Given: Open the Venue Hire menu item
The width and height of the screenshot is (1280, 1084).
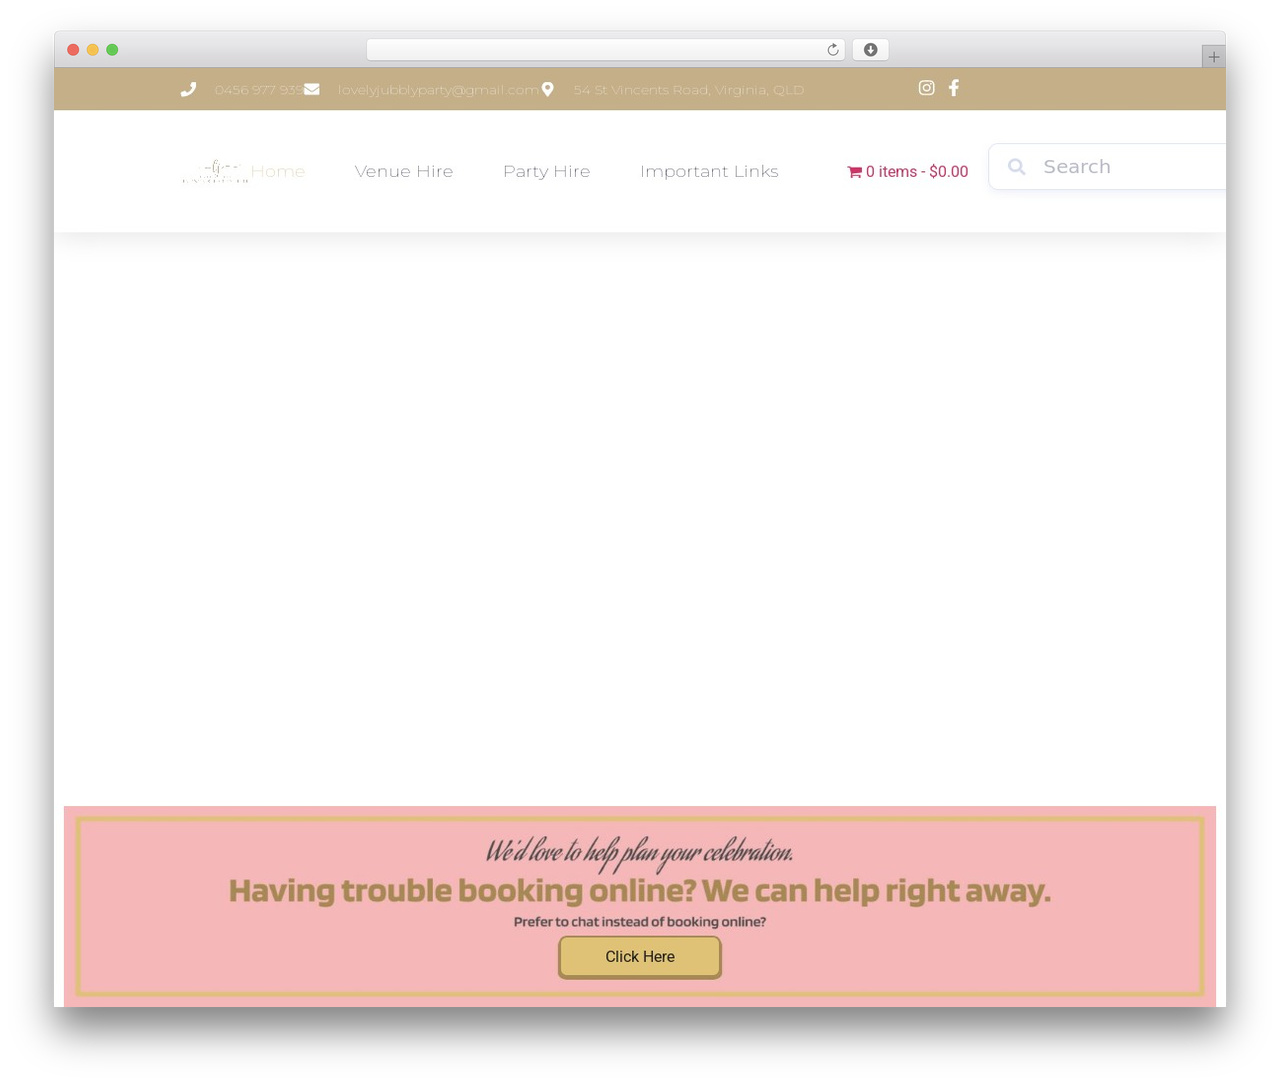Looking at the screenshot, I should pos(404,171).
